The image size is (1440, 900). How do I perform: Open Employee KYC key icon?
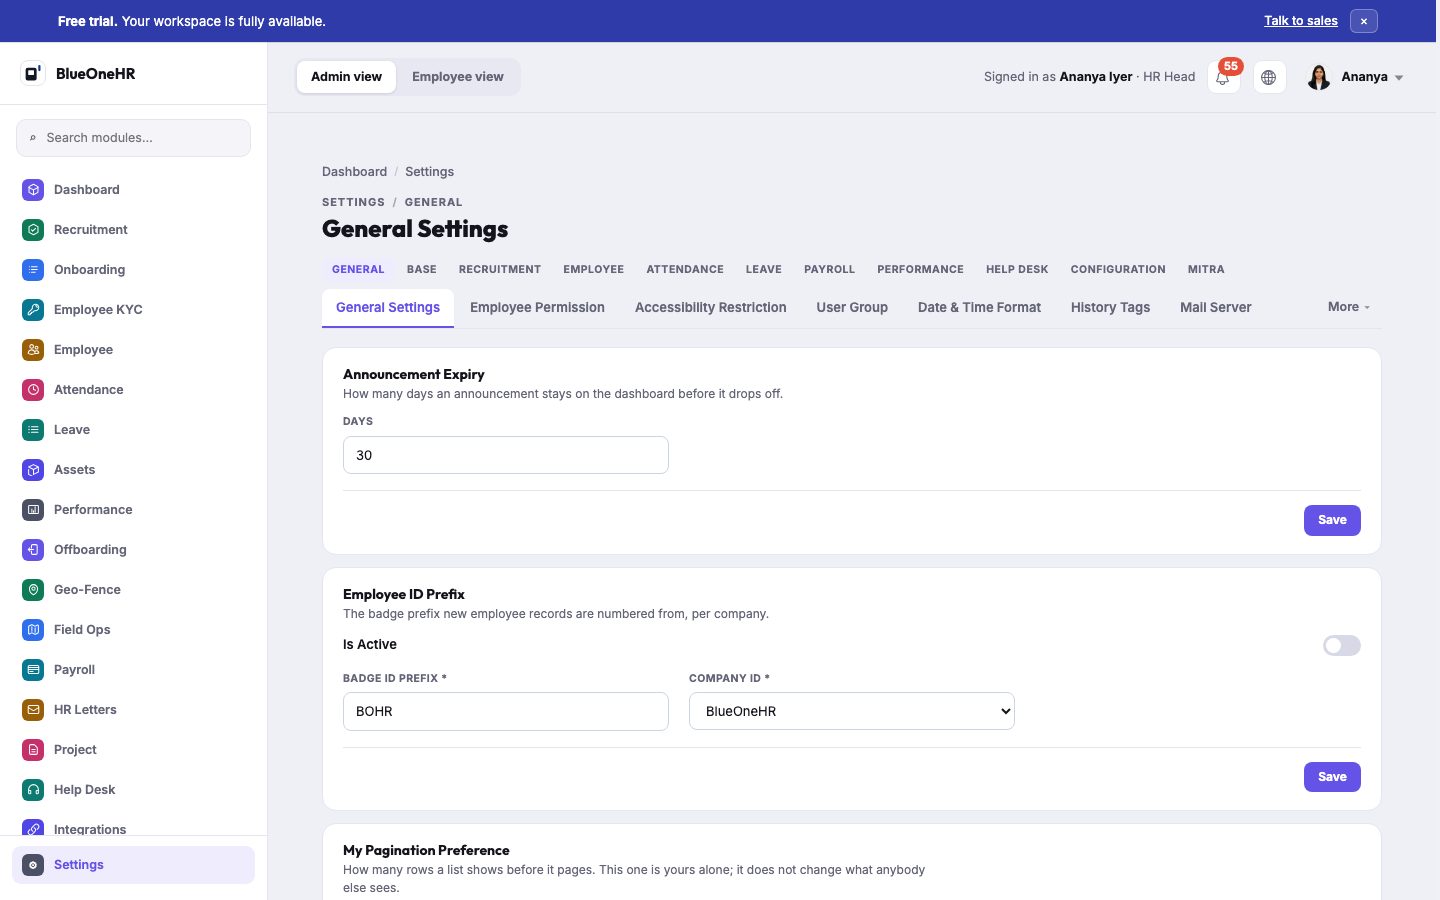click(x=33, y=310)
